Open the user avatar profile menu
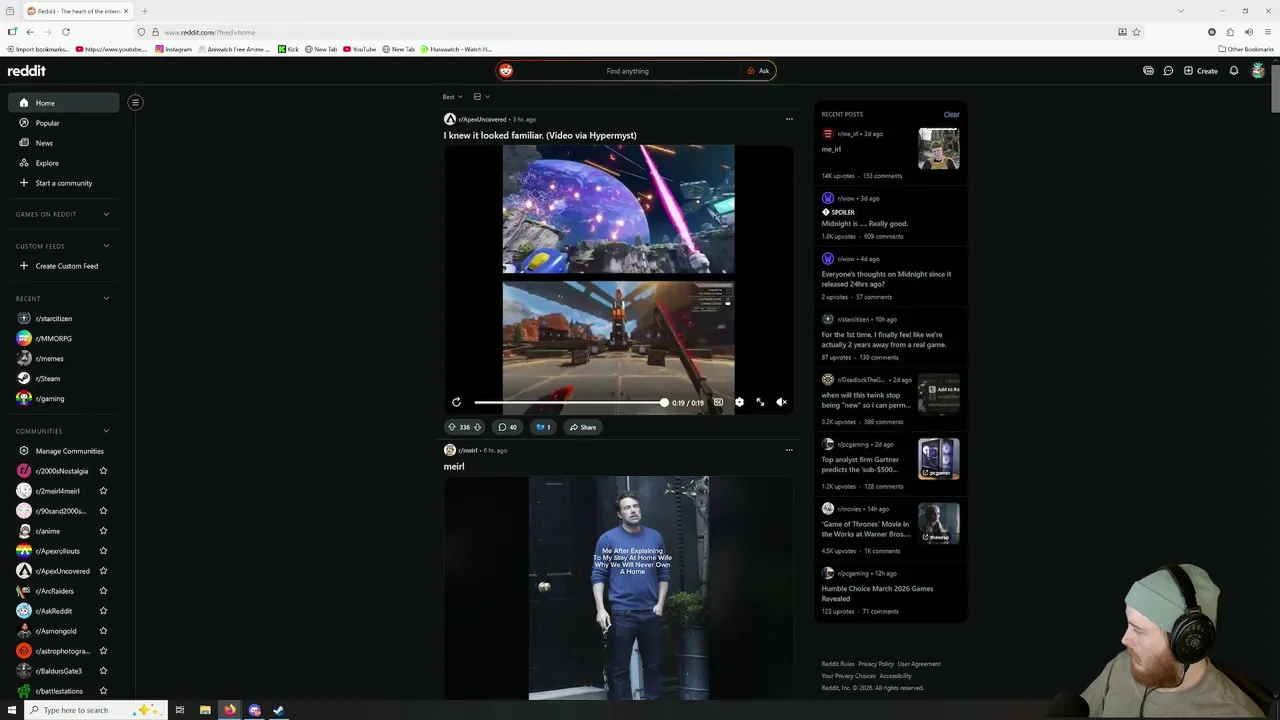 [1258, 71]
